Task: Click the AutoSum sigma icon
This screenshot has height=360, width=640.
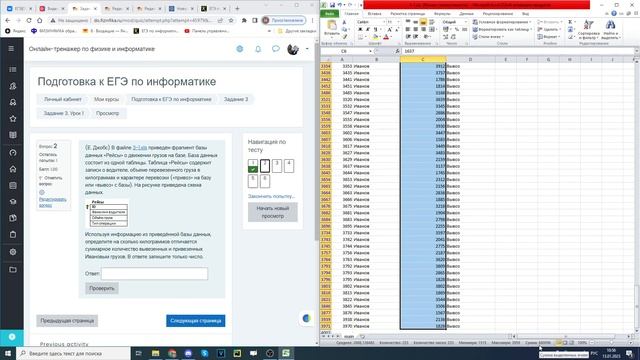Action: point(571,22)
